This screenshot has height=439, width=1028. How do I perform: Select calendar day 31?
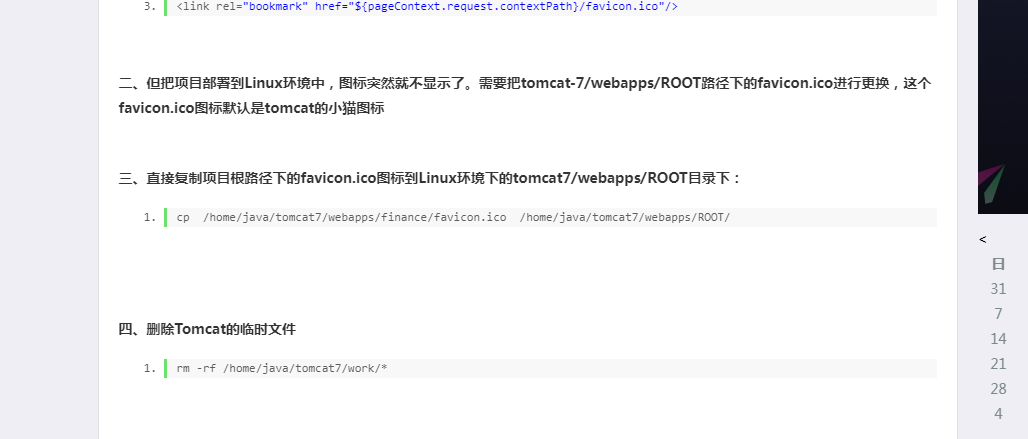pos(998,289)
